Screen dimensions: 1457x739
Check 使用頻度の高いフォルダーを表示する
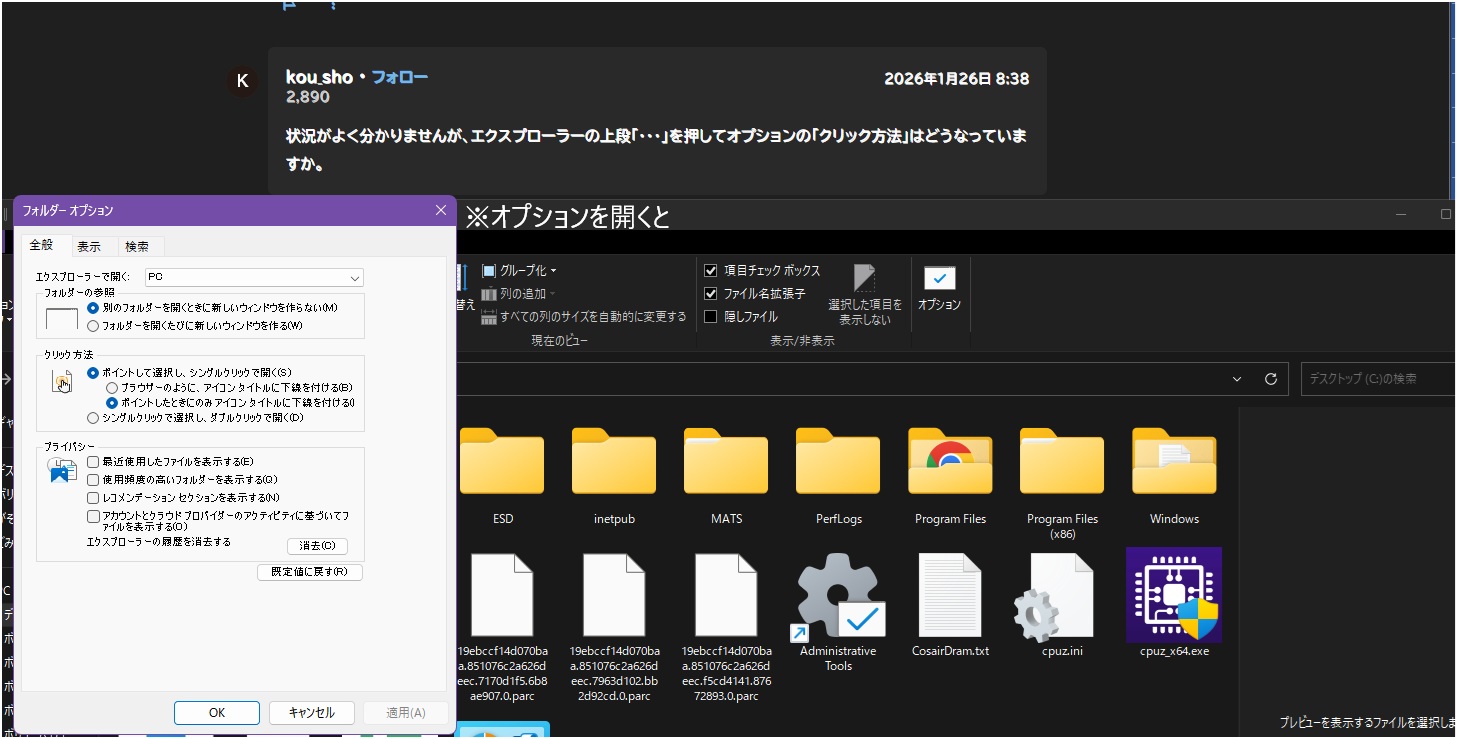[93, 480]
